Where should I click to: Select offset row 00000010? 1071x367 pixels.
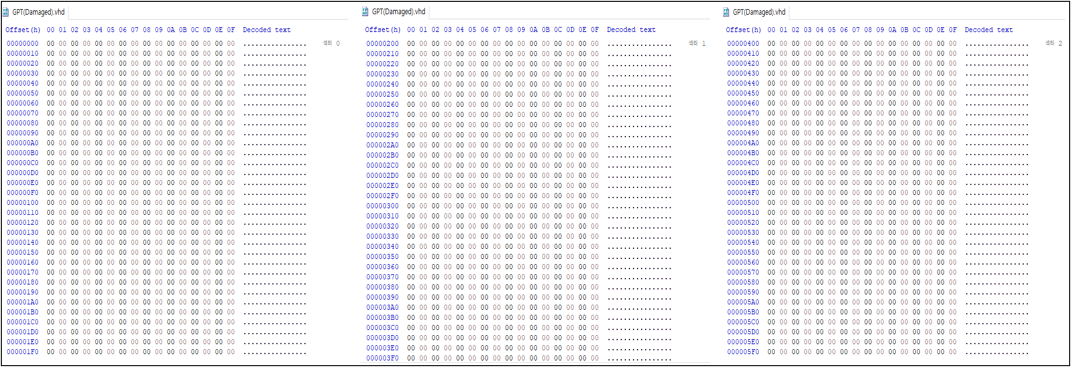pyautogui.click(x=23, y=53)
